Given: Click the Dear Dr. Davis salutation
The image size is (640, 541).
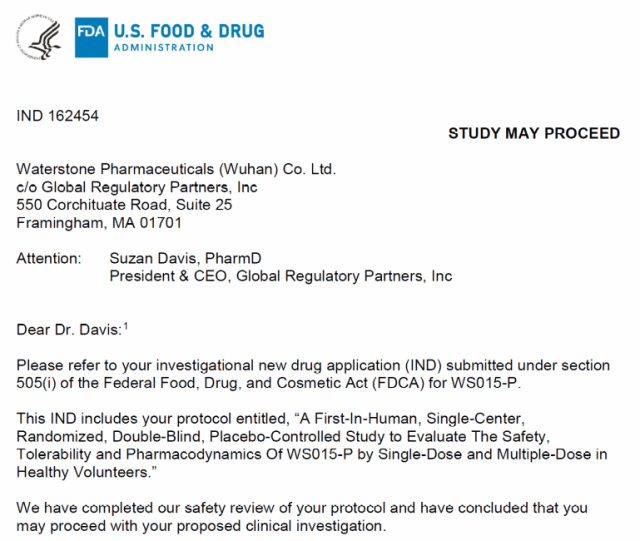Looking at the screenshot, I should pos(66,329).
